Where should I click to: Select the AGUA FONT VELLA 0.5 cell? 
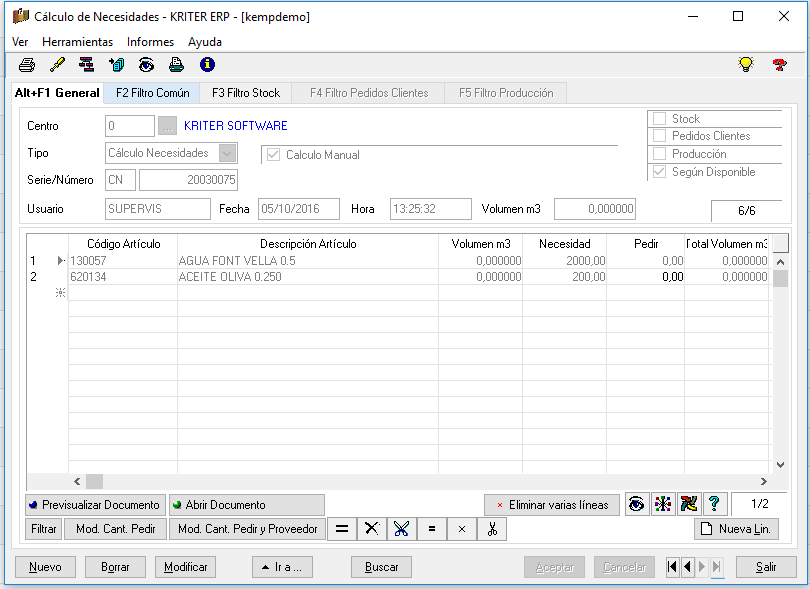[x=308, y=260]
